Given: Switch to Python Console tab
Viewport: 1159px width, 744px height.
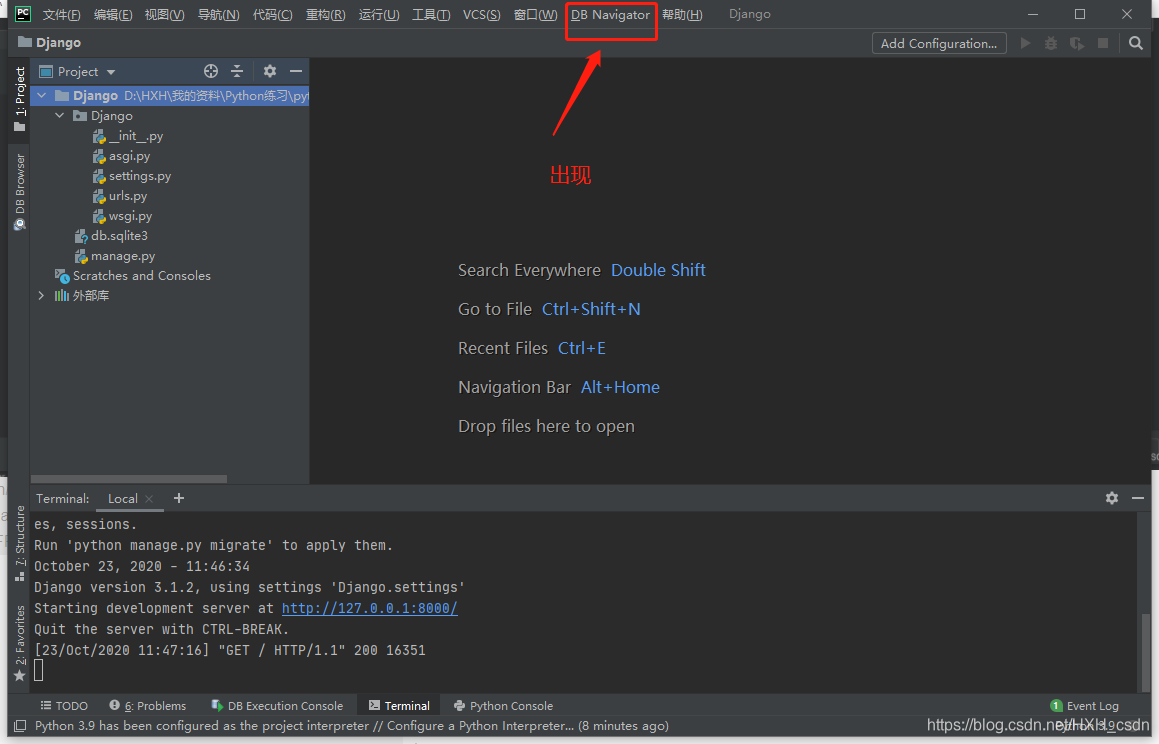Looking at the screenshot, I should (503, 706).
